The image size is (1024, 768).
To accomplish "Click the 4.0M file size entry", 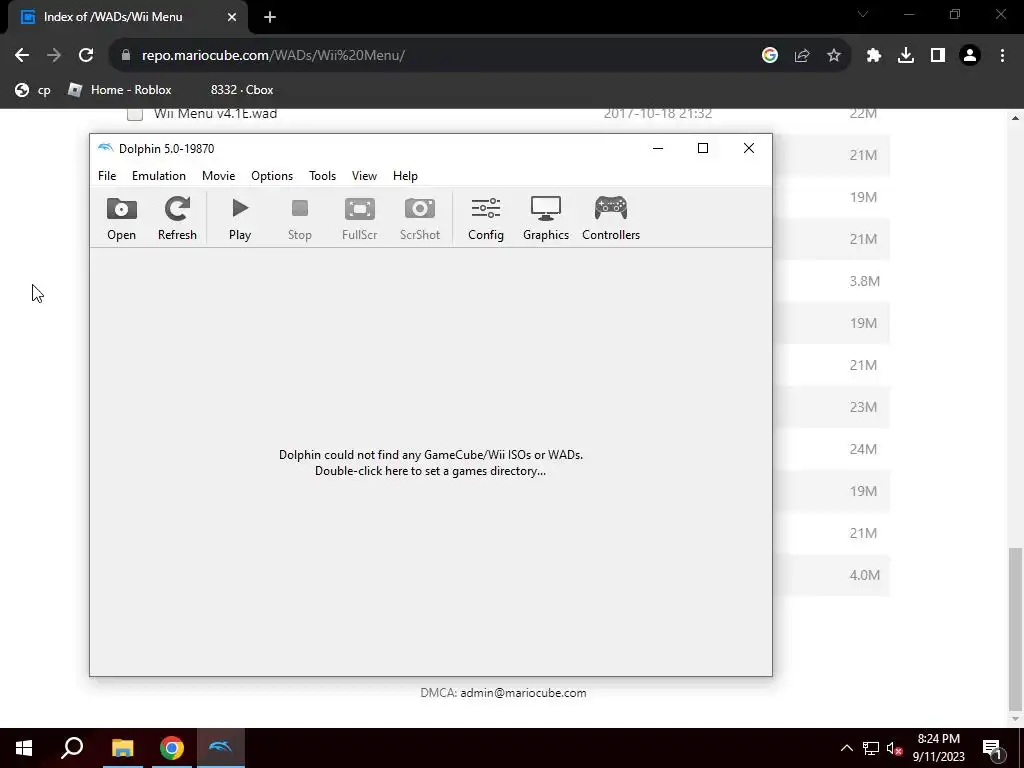I will (865, 575).
